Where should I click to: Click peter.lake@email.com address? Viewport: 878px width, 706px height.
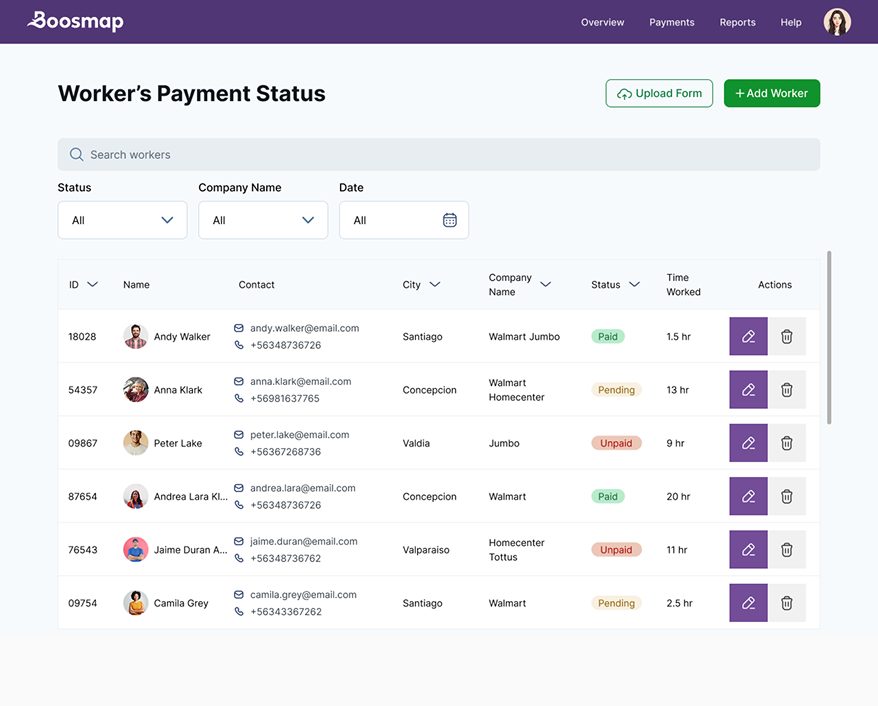point(299,434)
